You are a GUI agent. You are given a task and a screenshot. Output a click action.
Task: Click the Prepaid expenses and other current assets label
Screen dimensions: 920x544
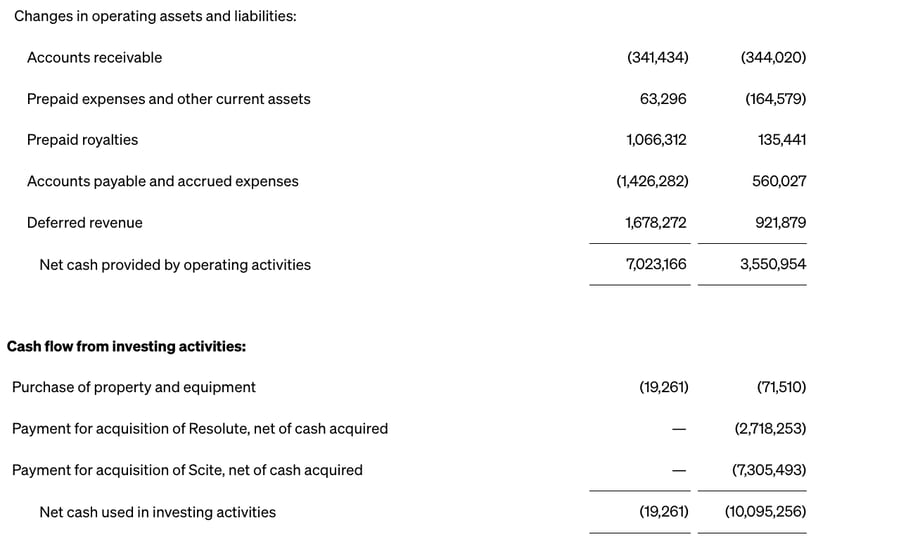pyautogui.click(x=168, y=99)
